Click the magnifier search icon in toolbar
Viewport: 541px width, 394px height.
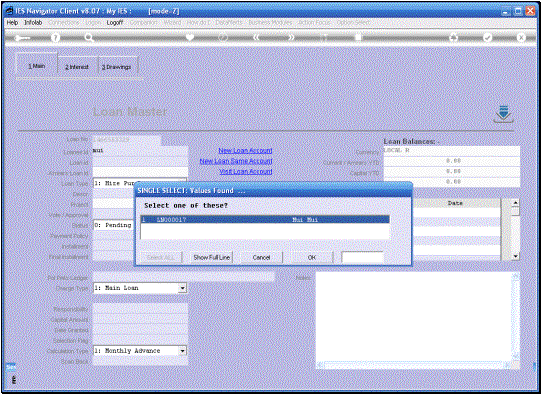(89, 38)
